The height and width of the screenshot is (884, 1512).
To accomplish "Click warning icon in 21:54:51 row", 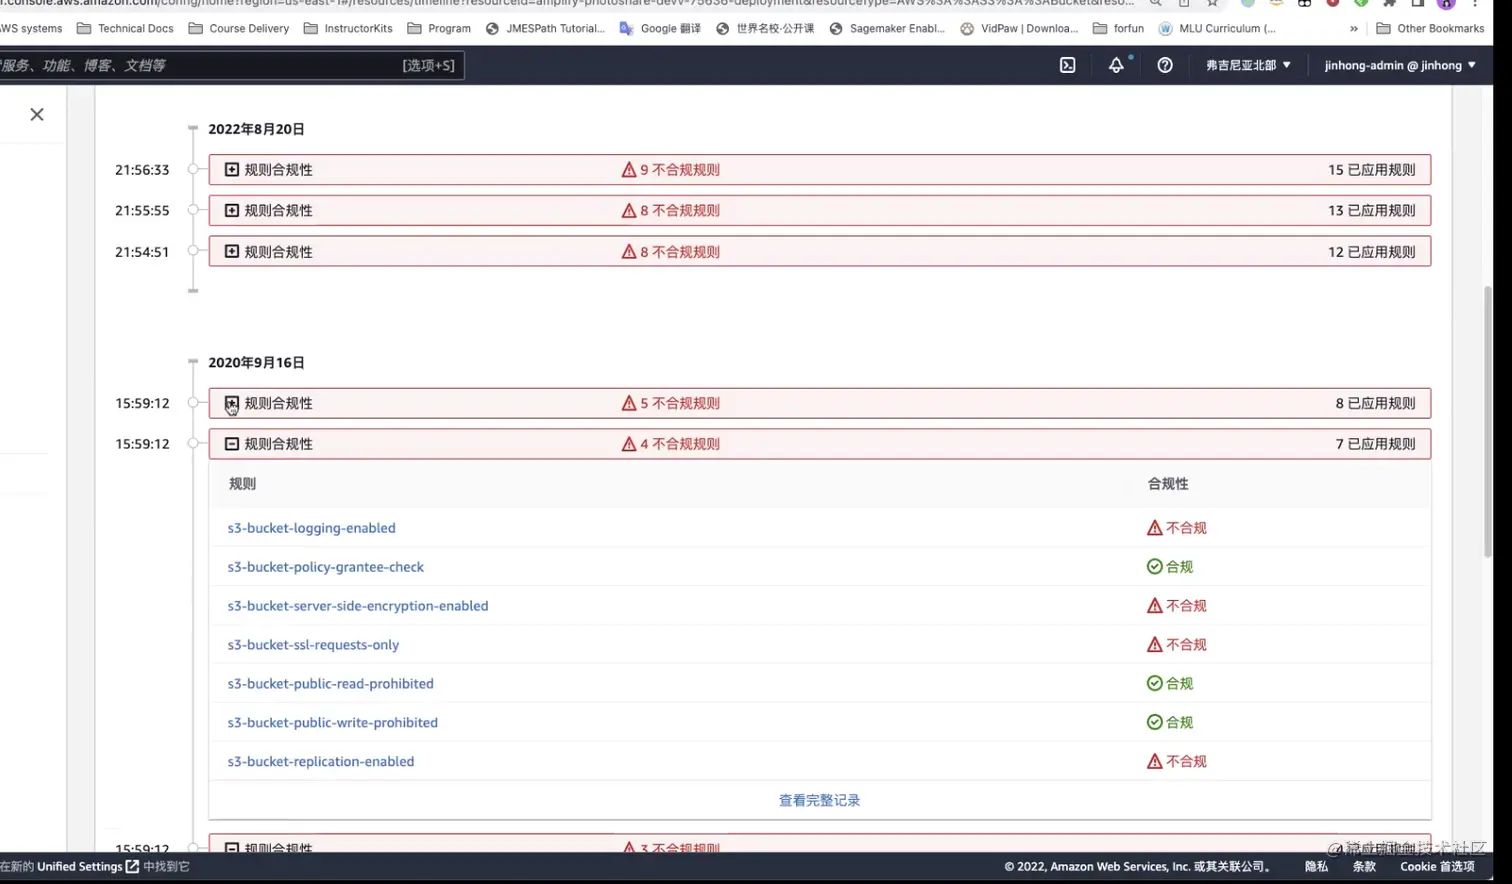I will (629, 252).
